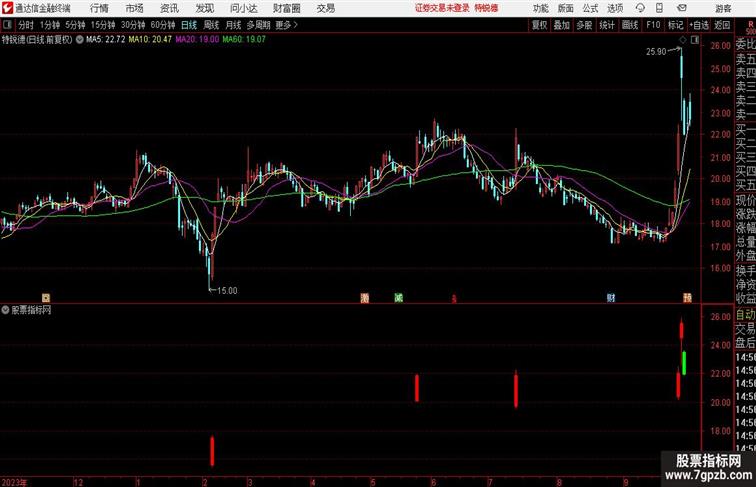Open the 版面 menu
This screenshot has width=756, height=487.
pos(566,8)
